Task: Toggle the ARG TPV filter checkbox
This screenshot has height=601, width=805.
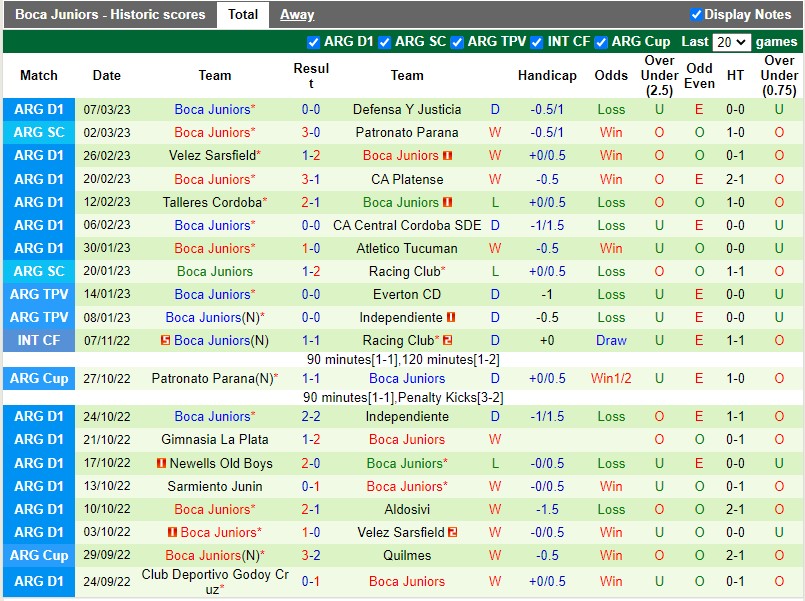Action: (457, 42)
